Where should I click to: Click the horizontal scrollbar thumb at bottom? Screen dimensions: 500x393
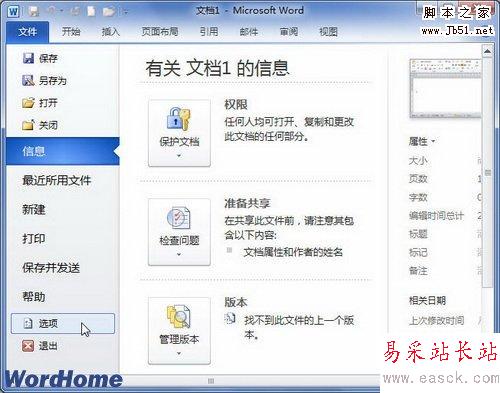pos(211,381)
